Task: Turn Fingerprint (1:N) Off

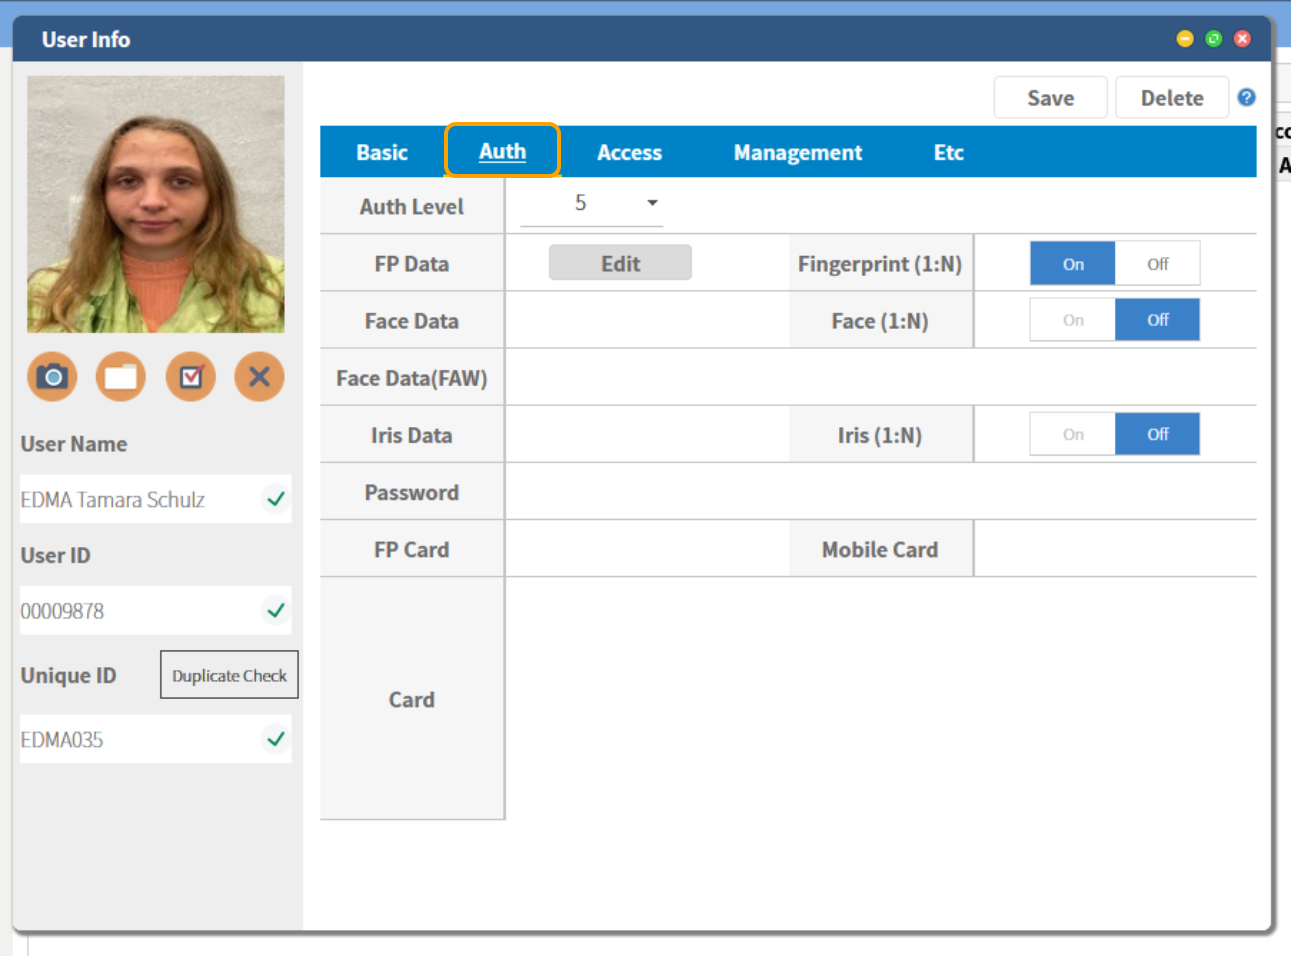Action: point(1158,264)
